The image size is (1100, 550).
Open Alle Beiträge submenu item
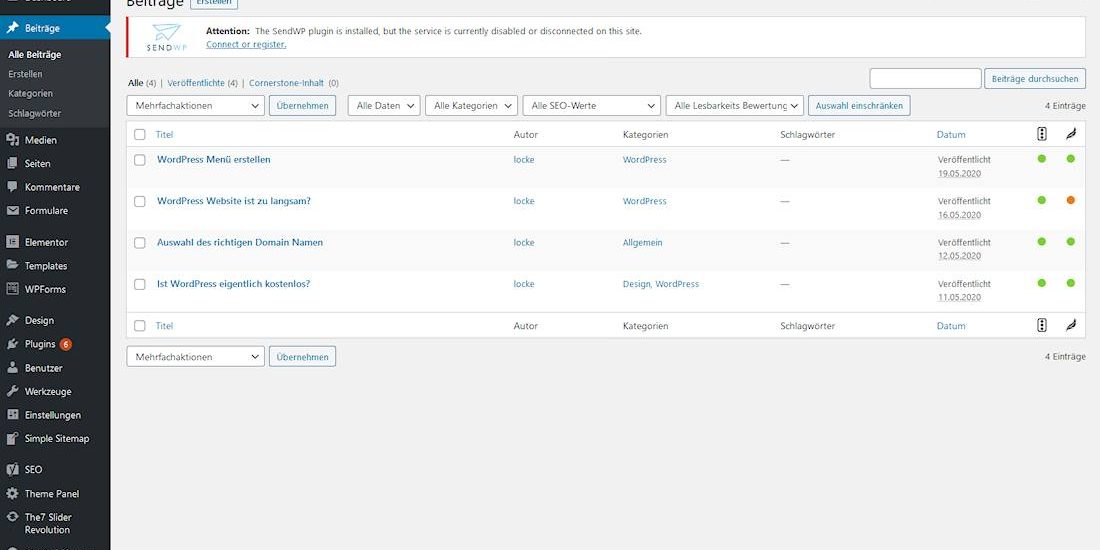point(34,54)
